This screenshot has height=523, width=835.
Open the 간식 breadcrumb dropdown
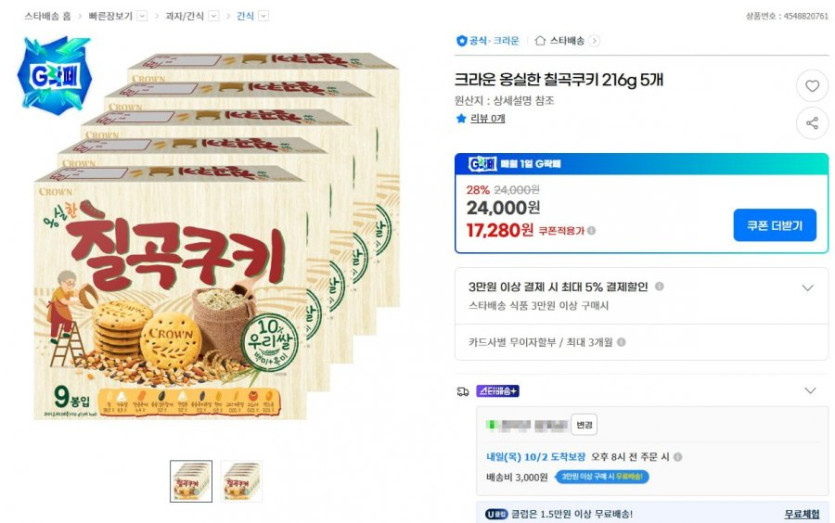[263, 16]
